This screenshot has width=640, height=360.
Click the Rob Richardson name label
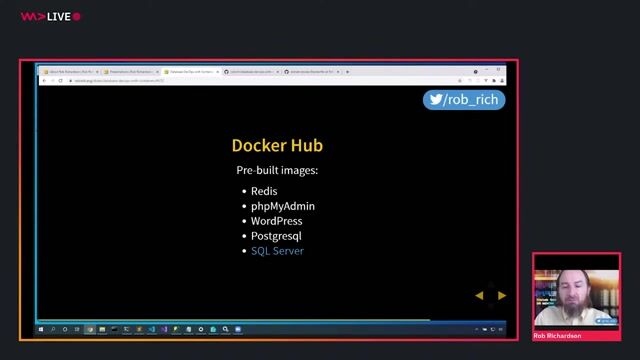557,336
